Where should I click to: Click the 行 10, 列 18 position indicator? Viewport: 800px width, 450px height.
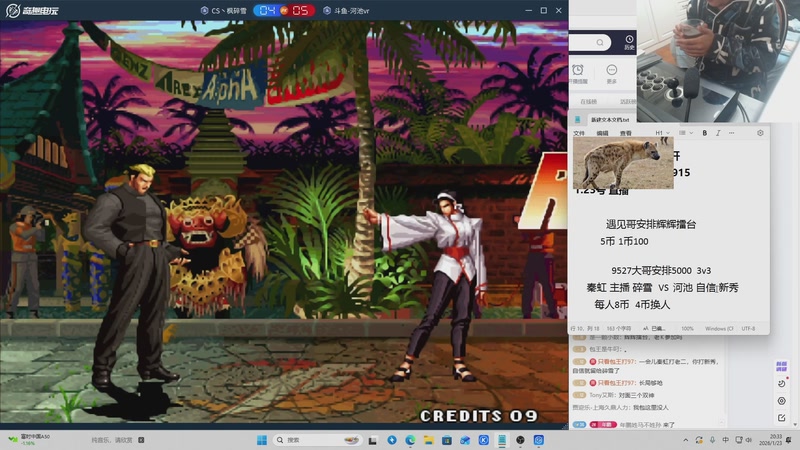(585, 329)
